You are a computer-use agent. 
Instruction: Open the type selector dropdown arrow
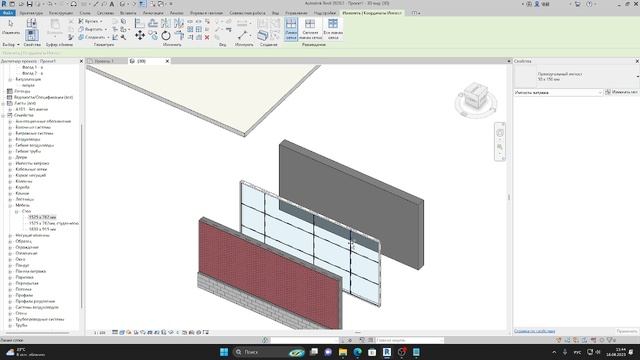click(x=637, y=76)
